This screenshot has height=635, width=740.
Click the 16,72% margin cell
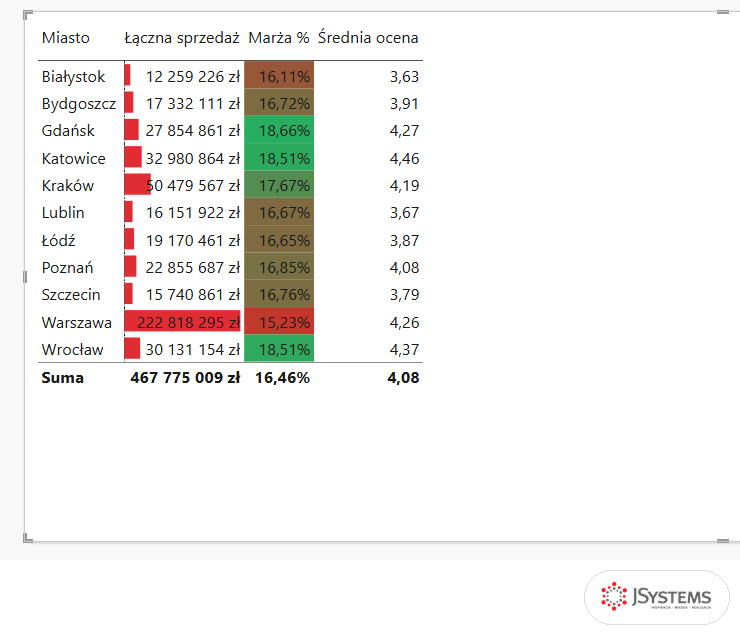click(279, 103)
